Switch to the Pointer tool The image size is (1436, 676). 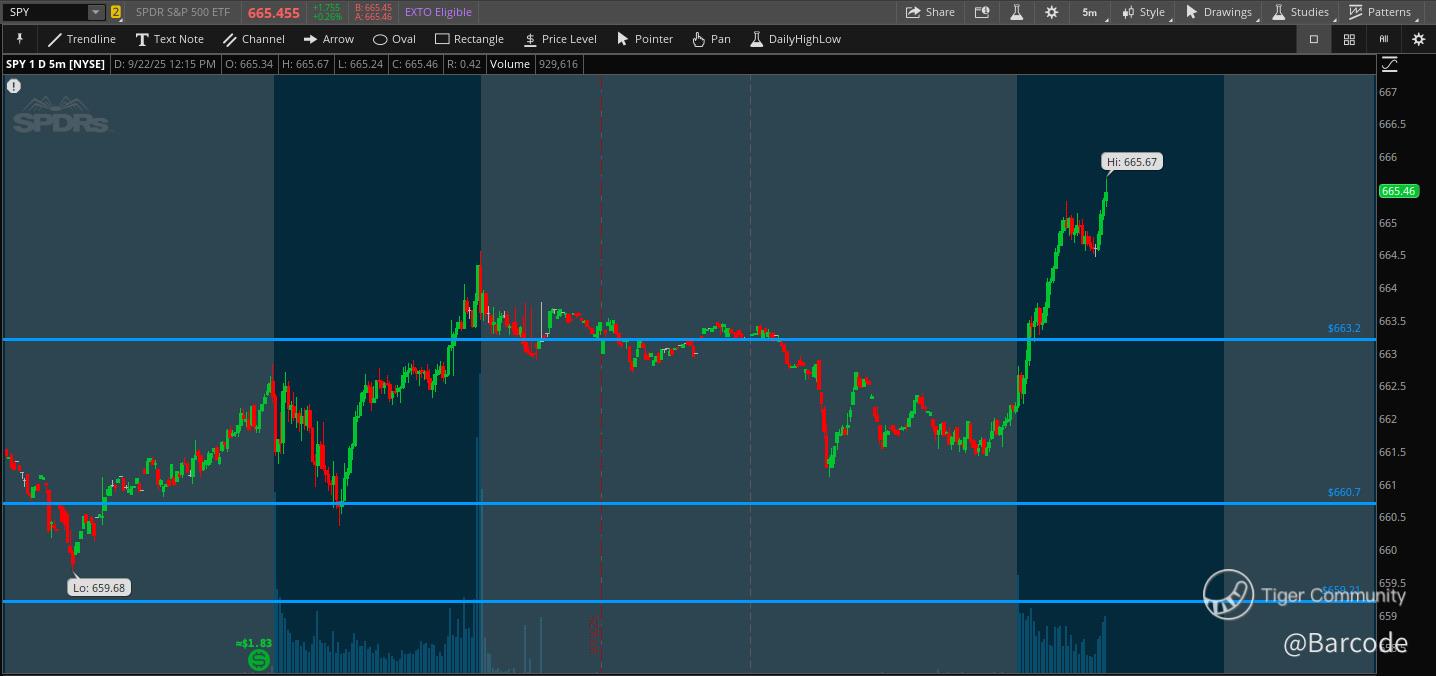[645, 39]
